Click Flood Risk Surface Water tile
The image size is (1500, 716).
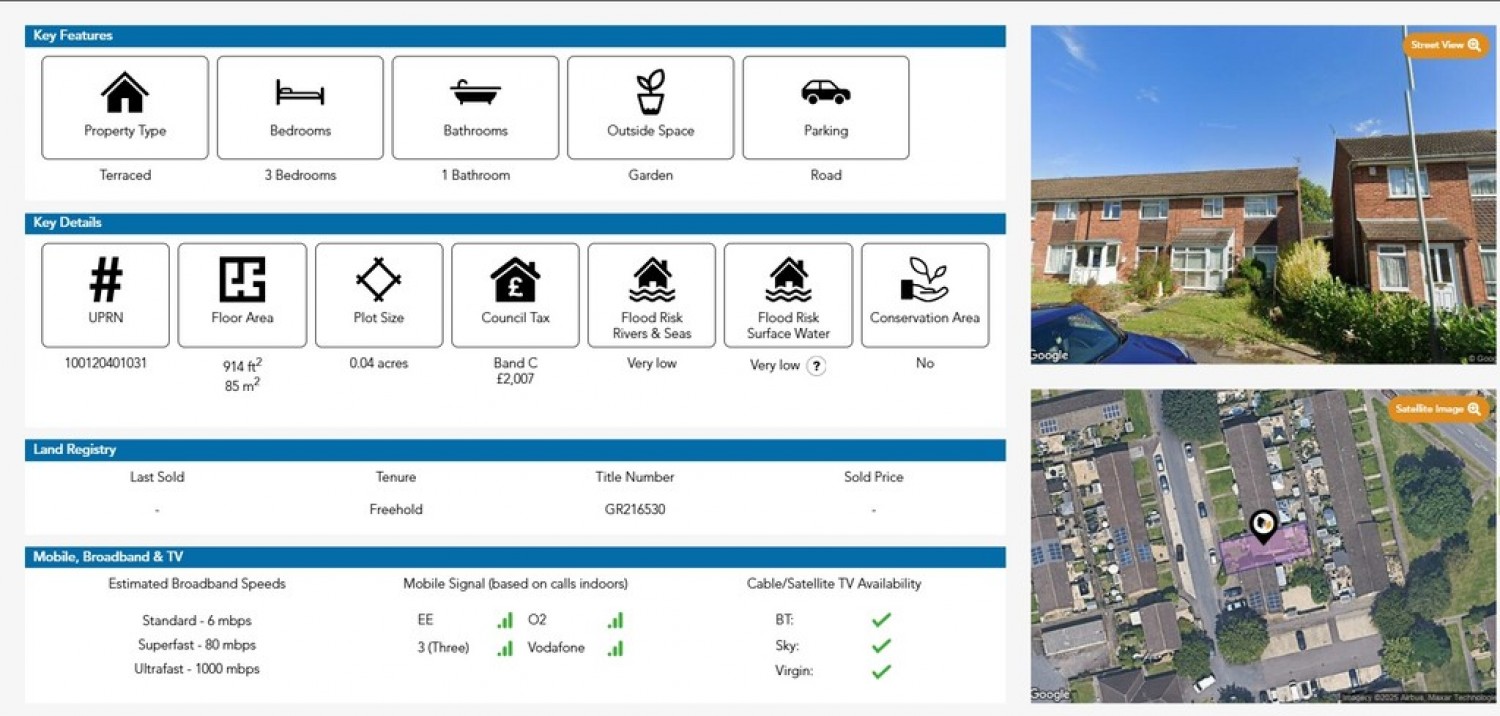(x=788, y=295)
